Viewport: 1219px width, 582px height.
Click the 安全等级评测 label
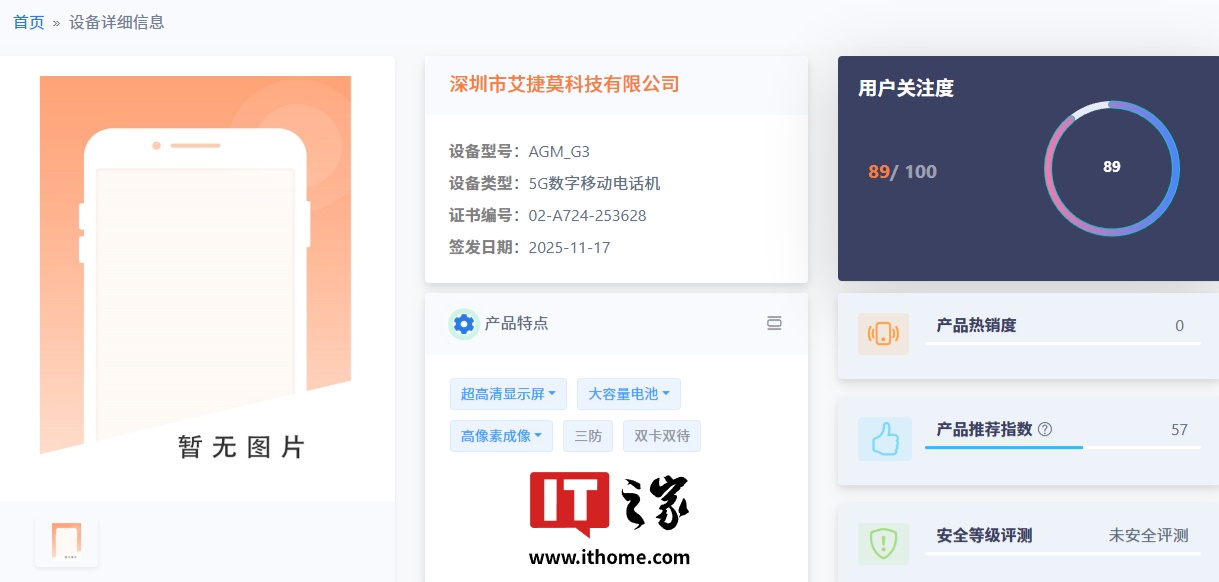point(984,535)
